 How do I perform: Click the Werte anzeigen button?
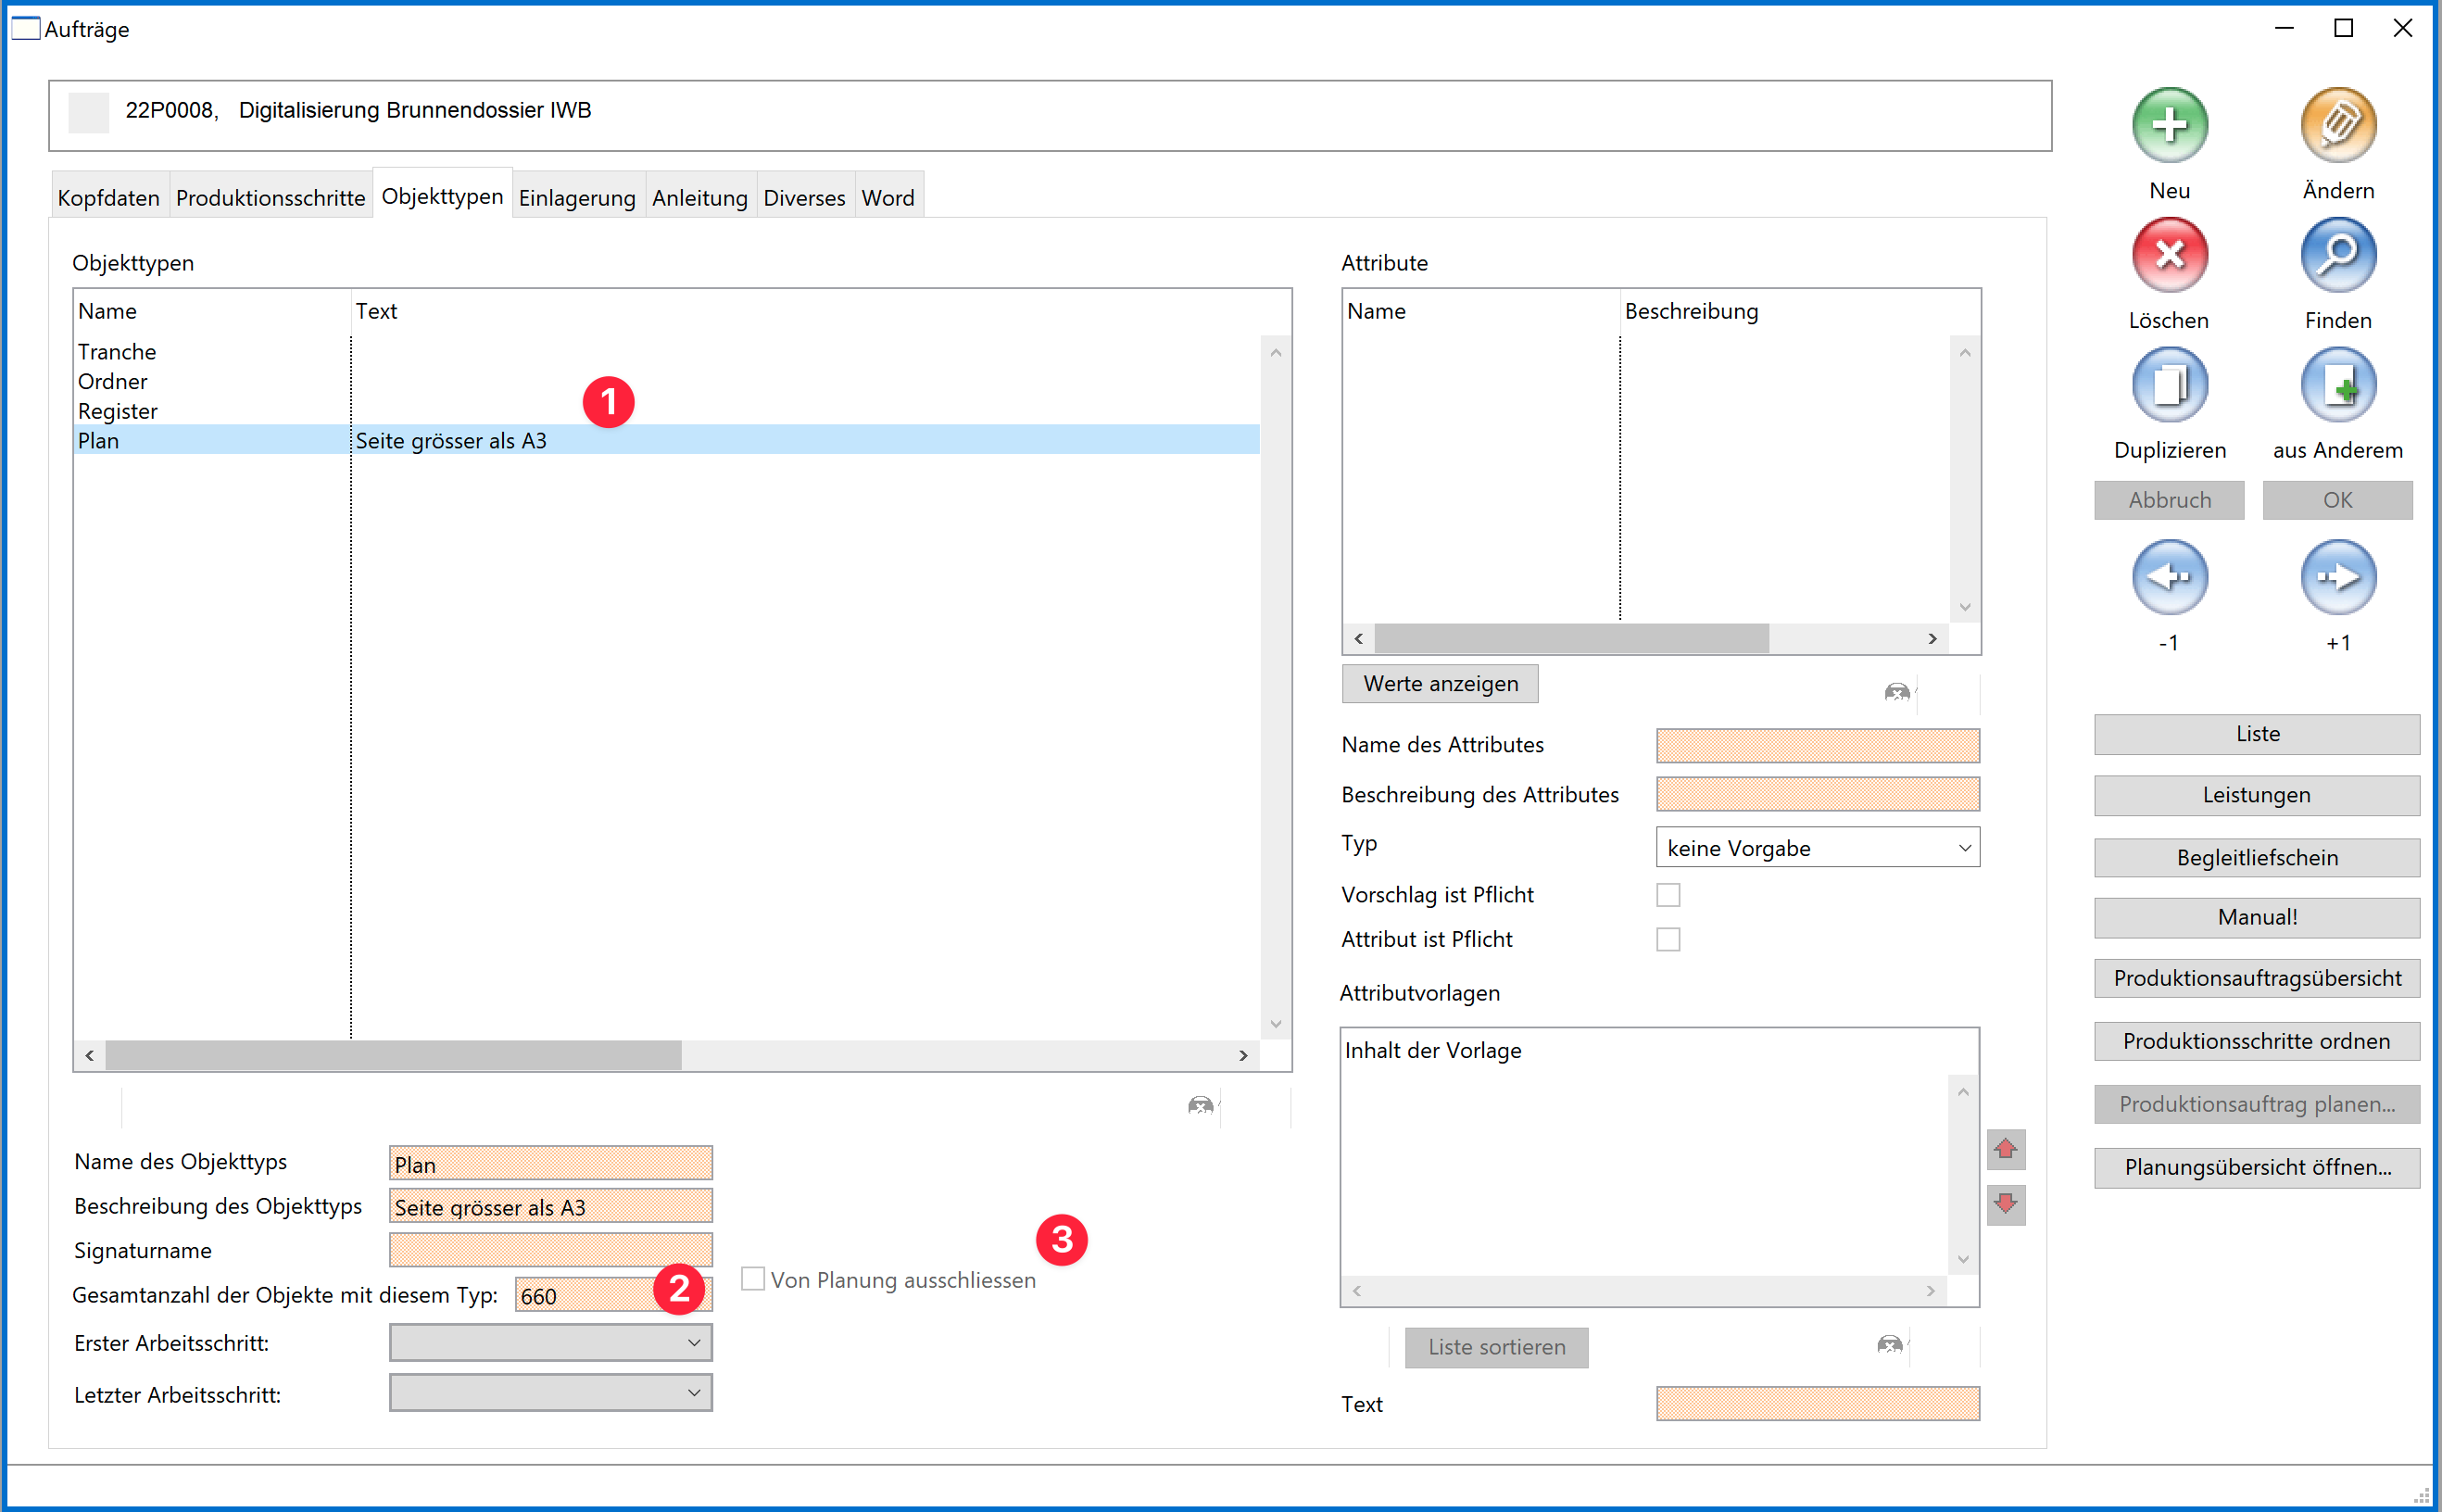pyautogui.click(x=1439, y=684)
